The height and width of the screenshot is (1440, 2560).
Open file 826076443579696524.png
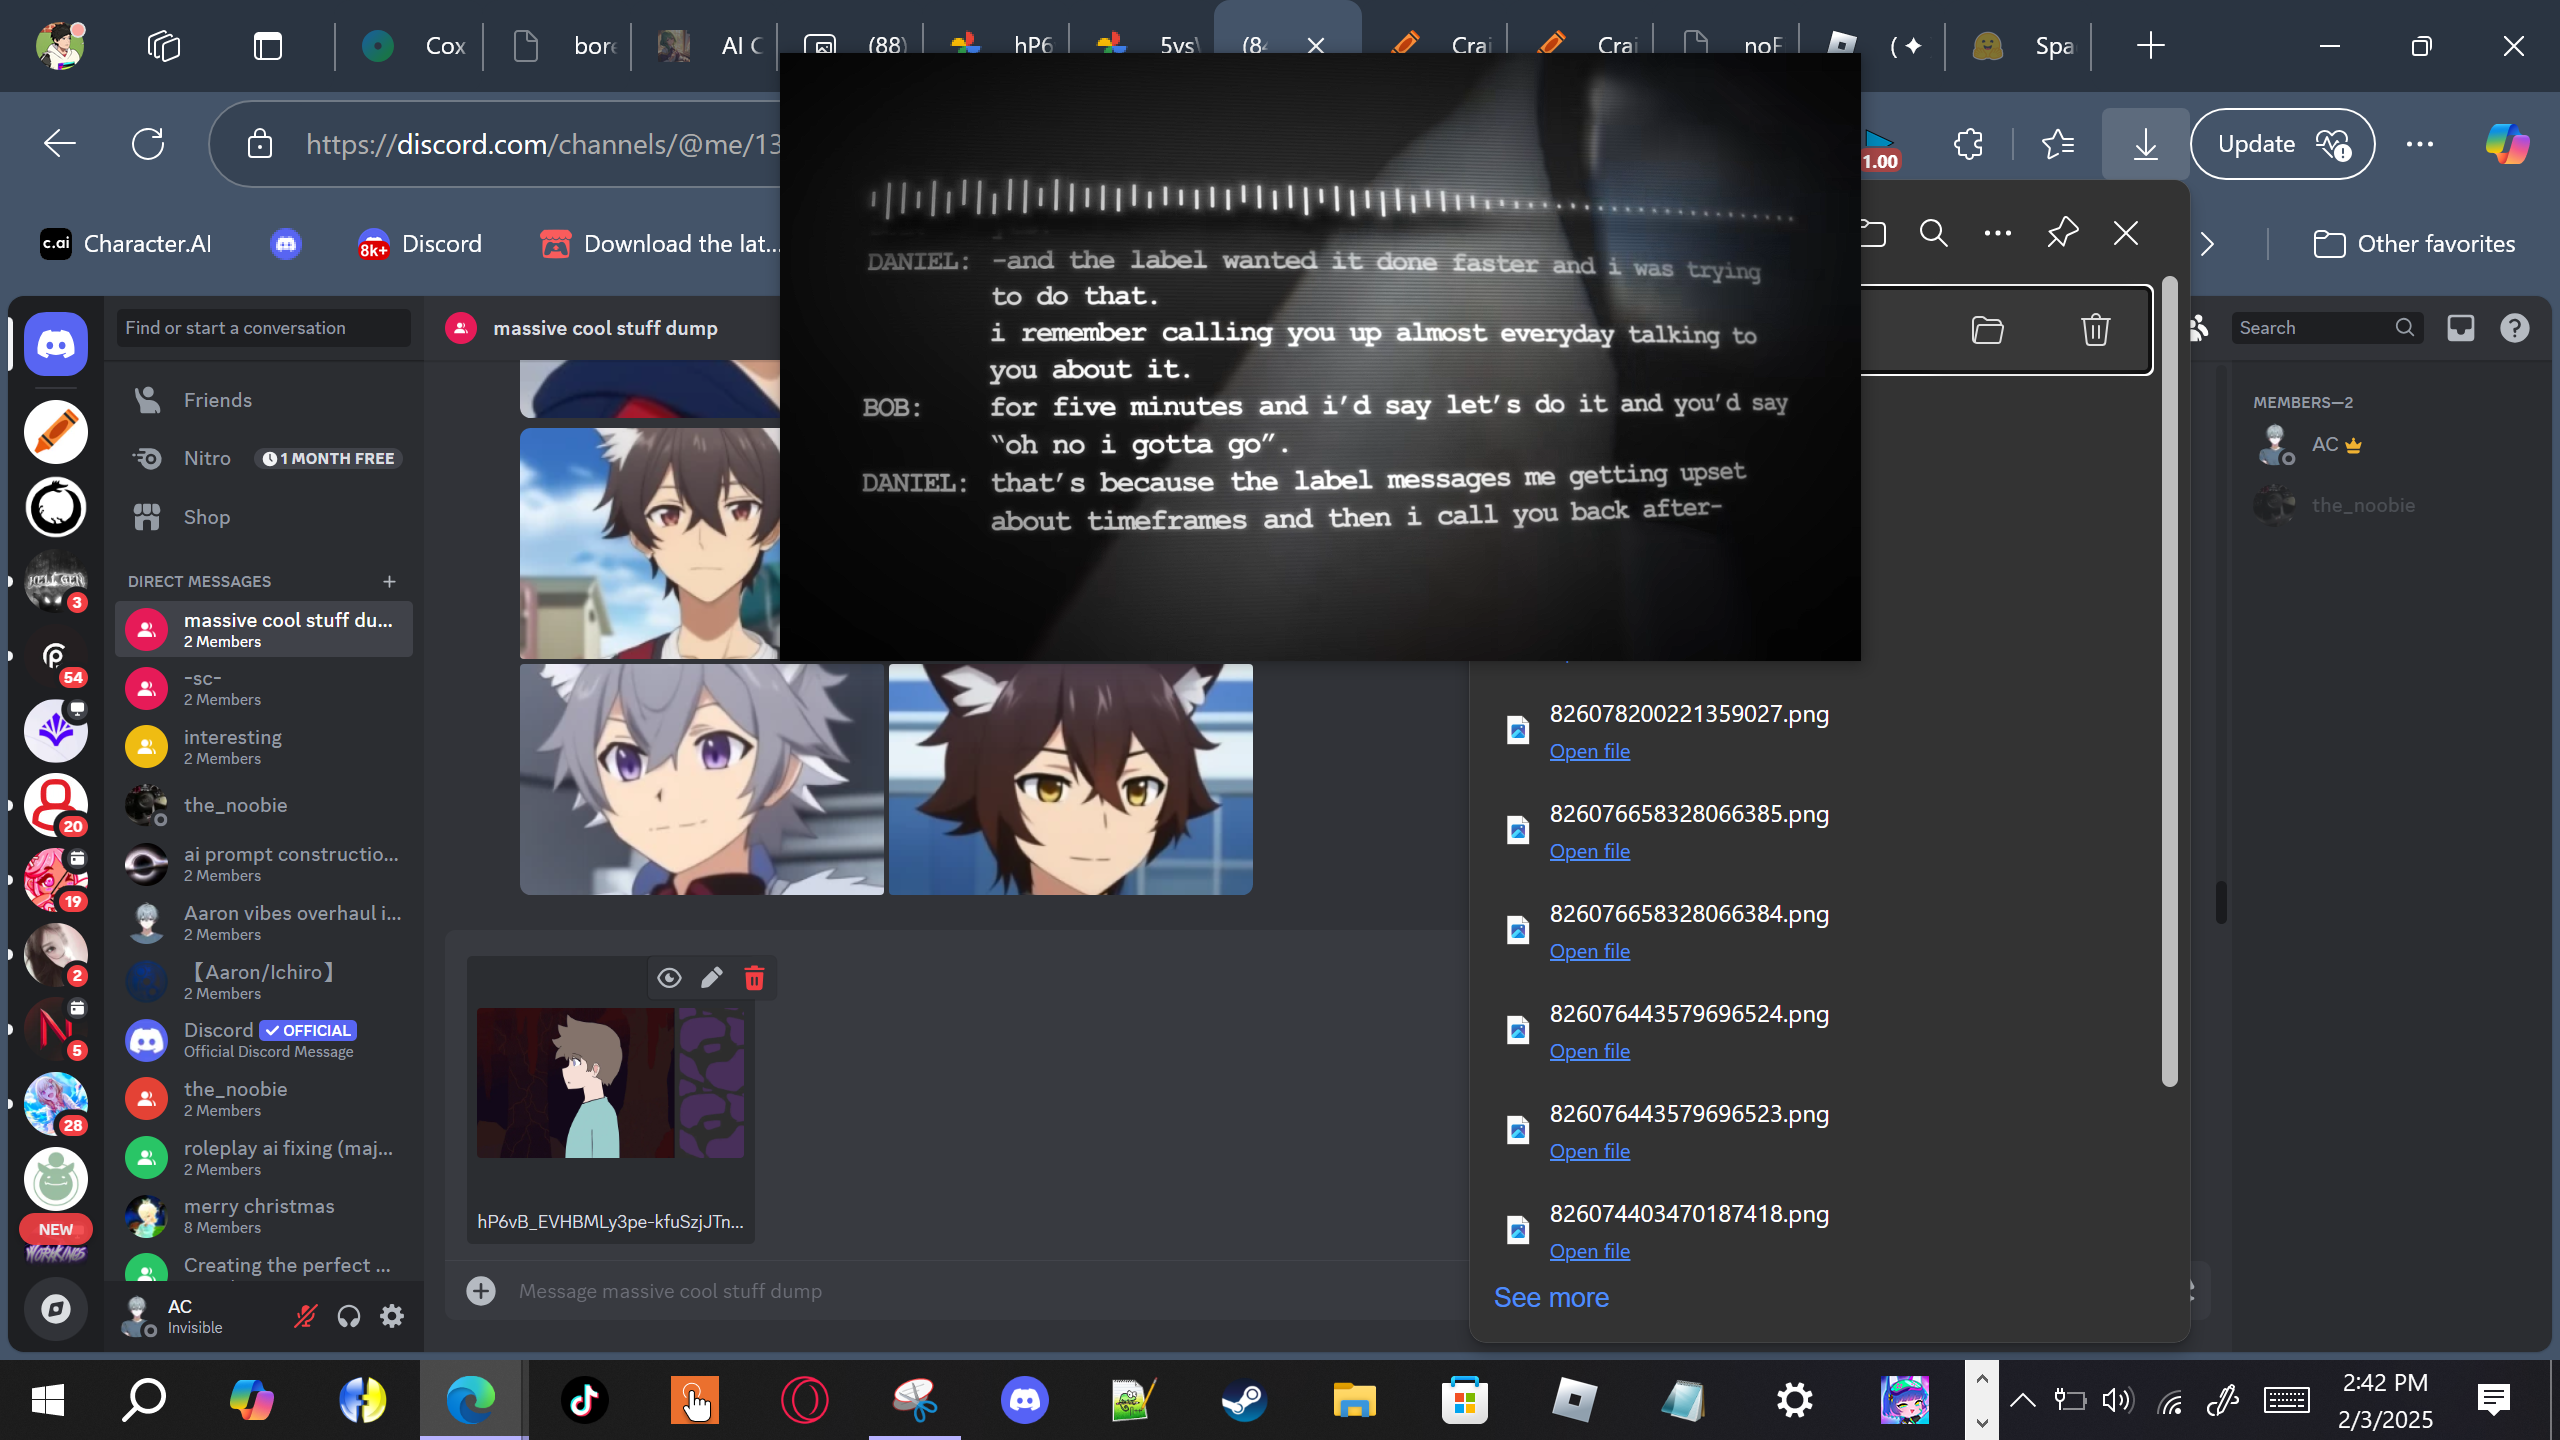click(1590, 1051)
